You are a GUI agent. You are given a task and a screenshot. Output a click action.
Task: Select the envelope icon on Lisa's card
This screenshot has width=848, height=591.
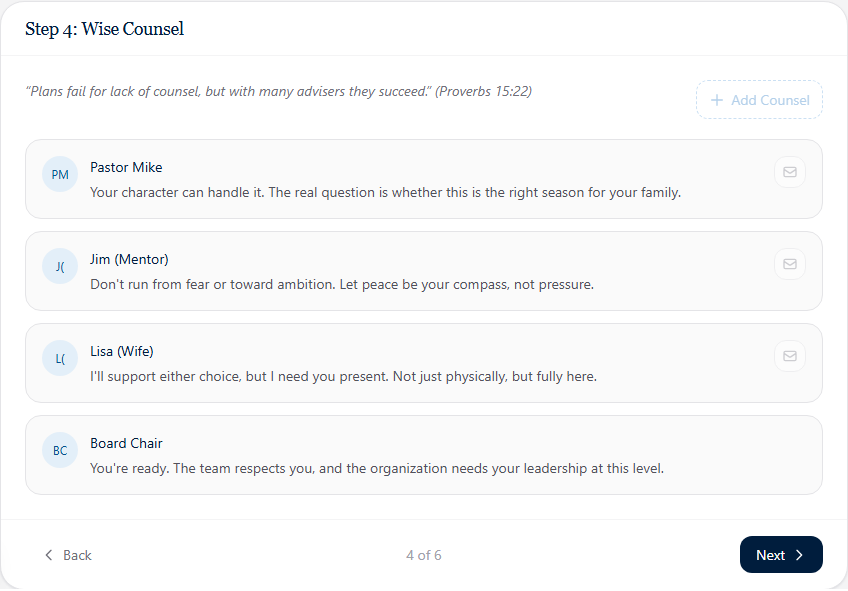pos(790,356)
